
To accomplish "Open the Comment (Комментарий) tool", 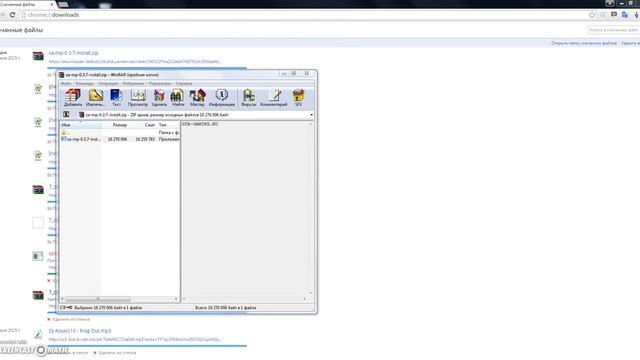I will click(274, 98).
